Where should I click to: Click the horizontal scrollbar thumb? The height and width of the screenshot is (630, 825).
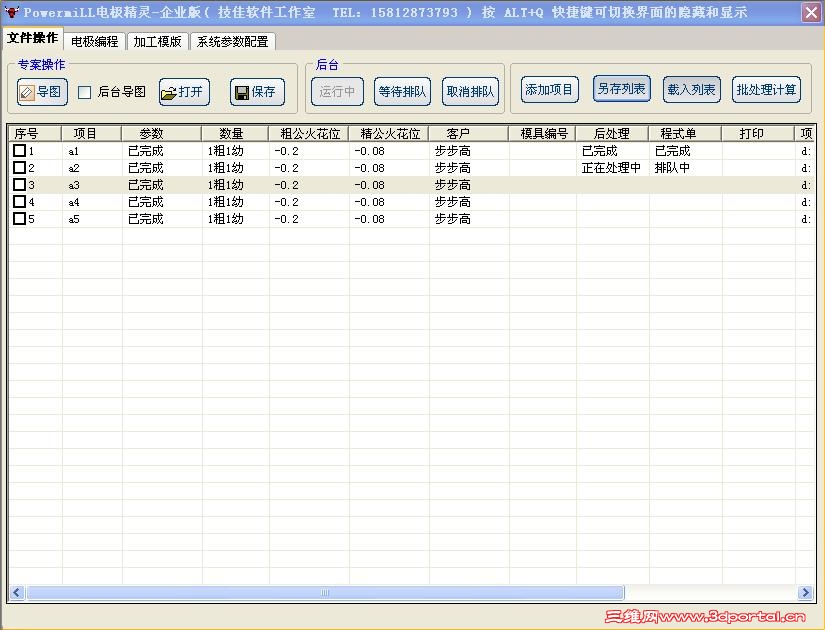[325, 593]
